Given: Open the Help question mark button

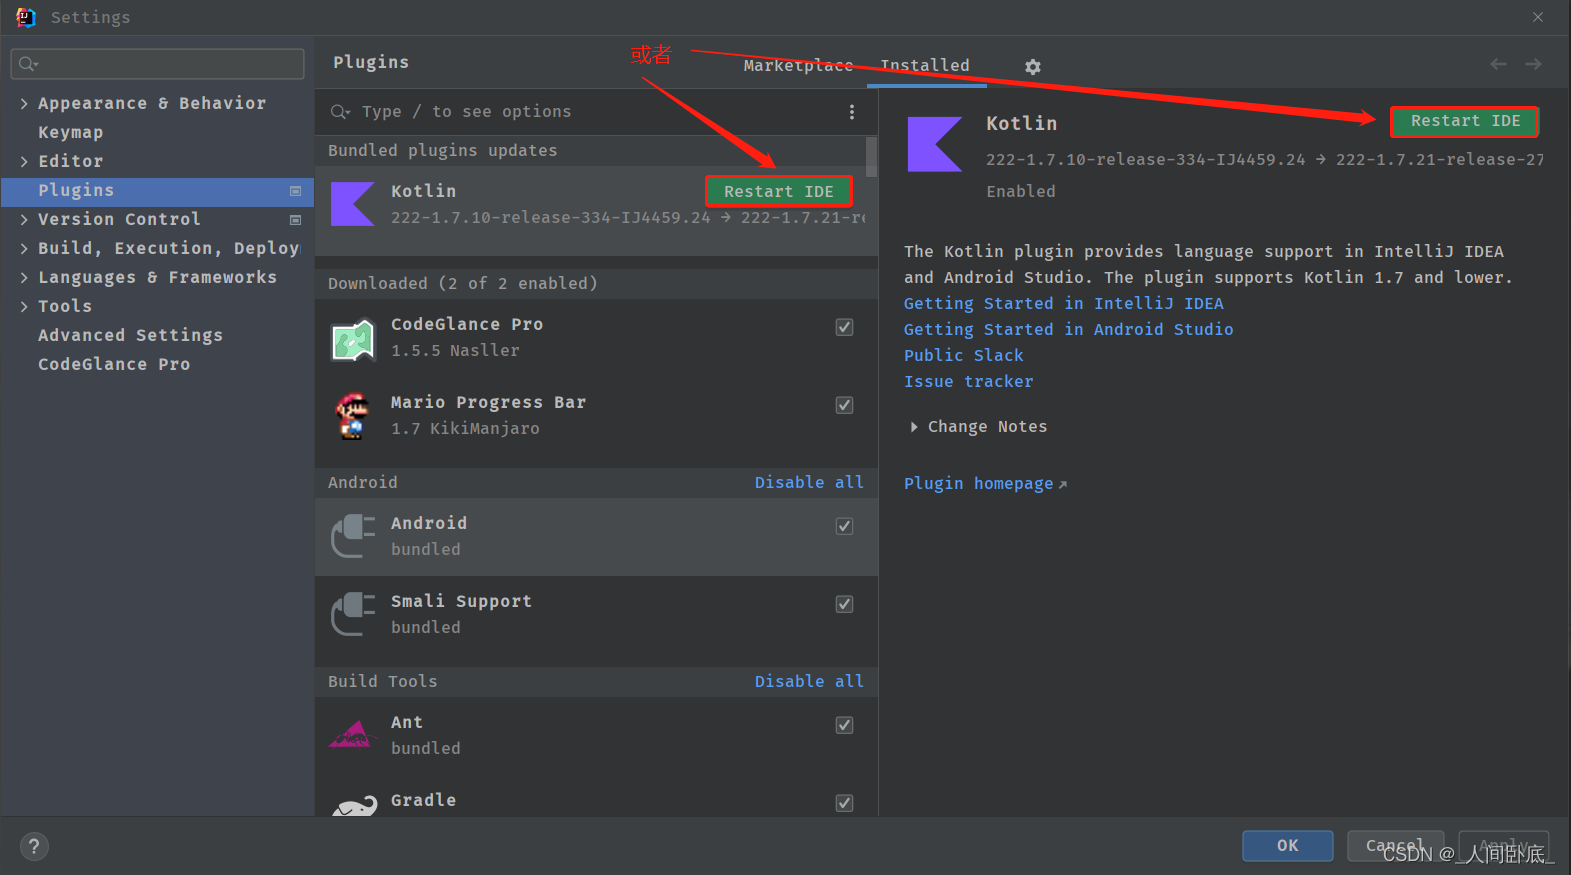Looking at the screenshot, I should (x=34, y=847).
